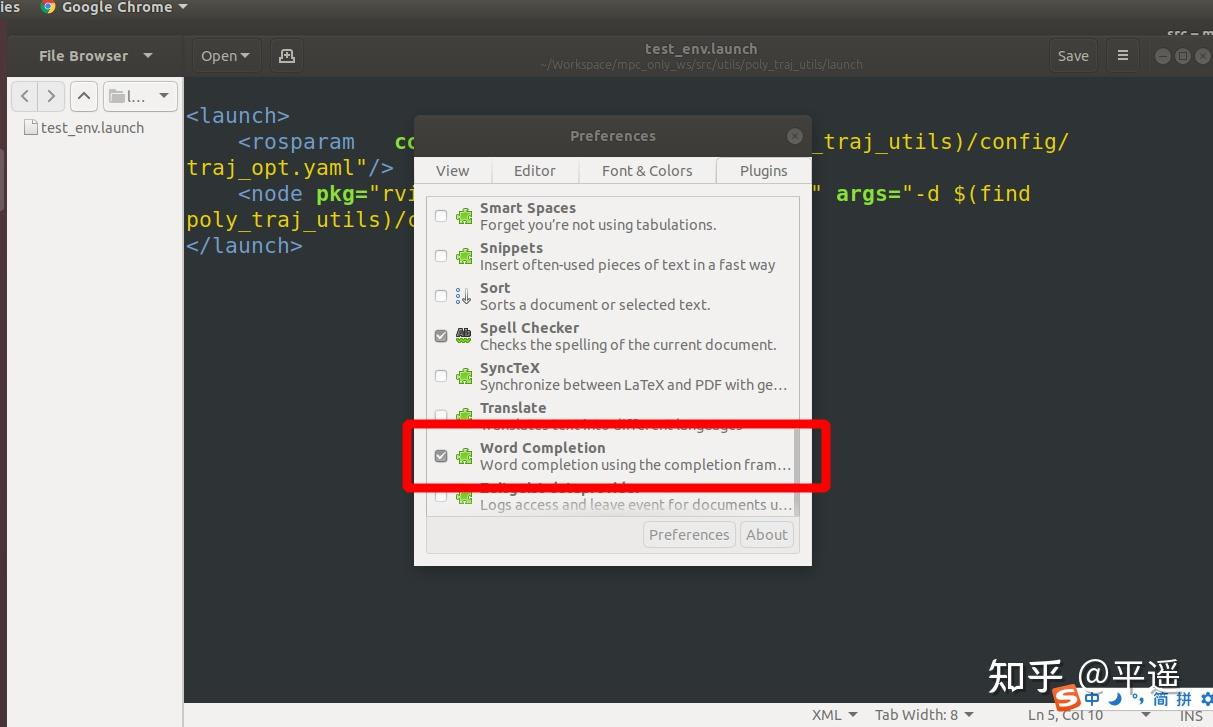Open the folder location combo box
1213x727 pixels.
tap(140, 97)
